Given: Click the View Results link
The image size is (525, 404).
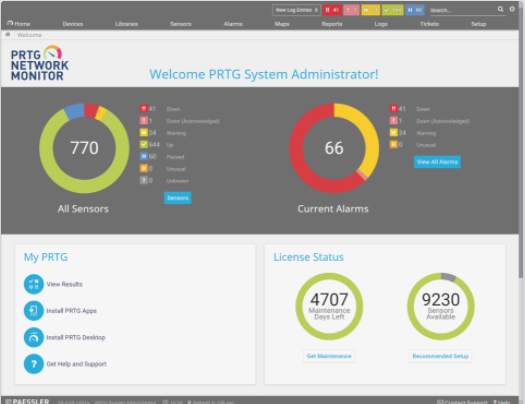Looking at the screenshot, I should (65, 284).
